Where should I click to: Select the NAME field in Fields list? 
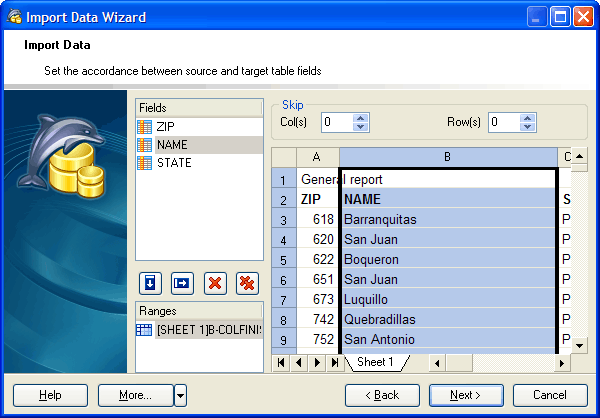[x=199, y=145]
